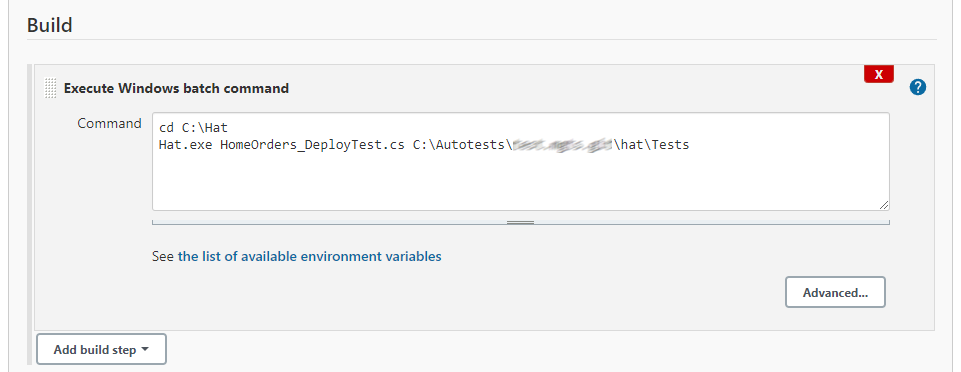Click the Advanced... button
The height and width of the screenshot is (372, 961).
(x=835, y=292)
